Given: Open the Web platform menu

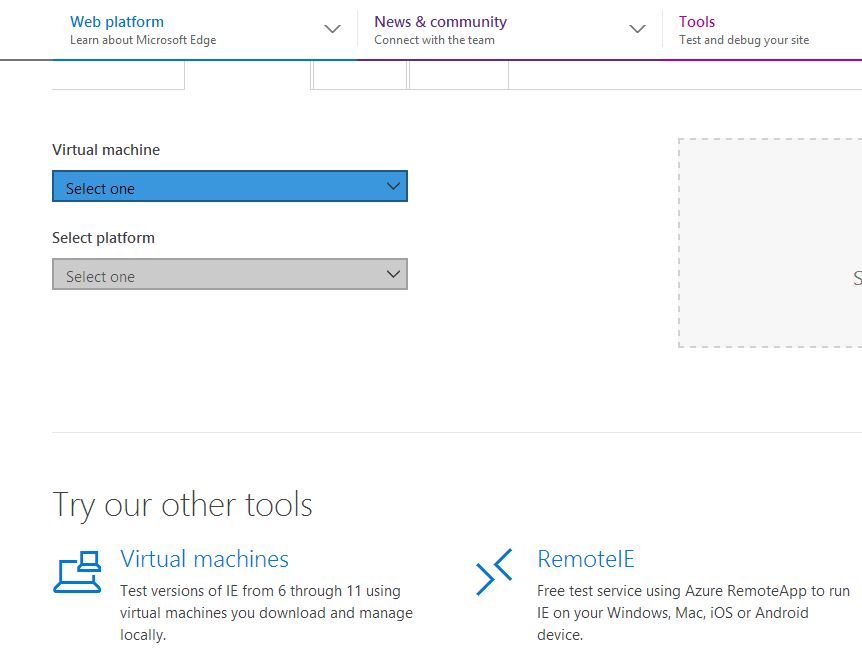Looking at the screenshot, I should [117, 22].
